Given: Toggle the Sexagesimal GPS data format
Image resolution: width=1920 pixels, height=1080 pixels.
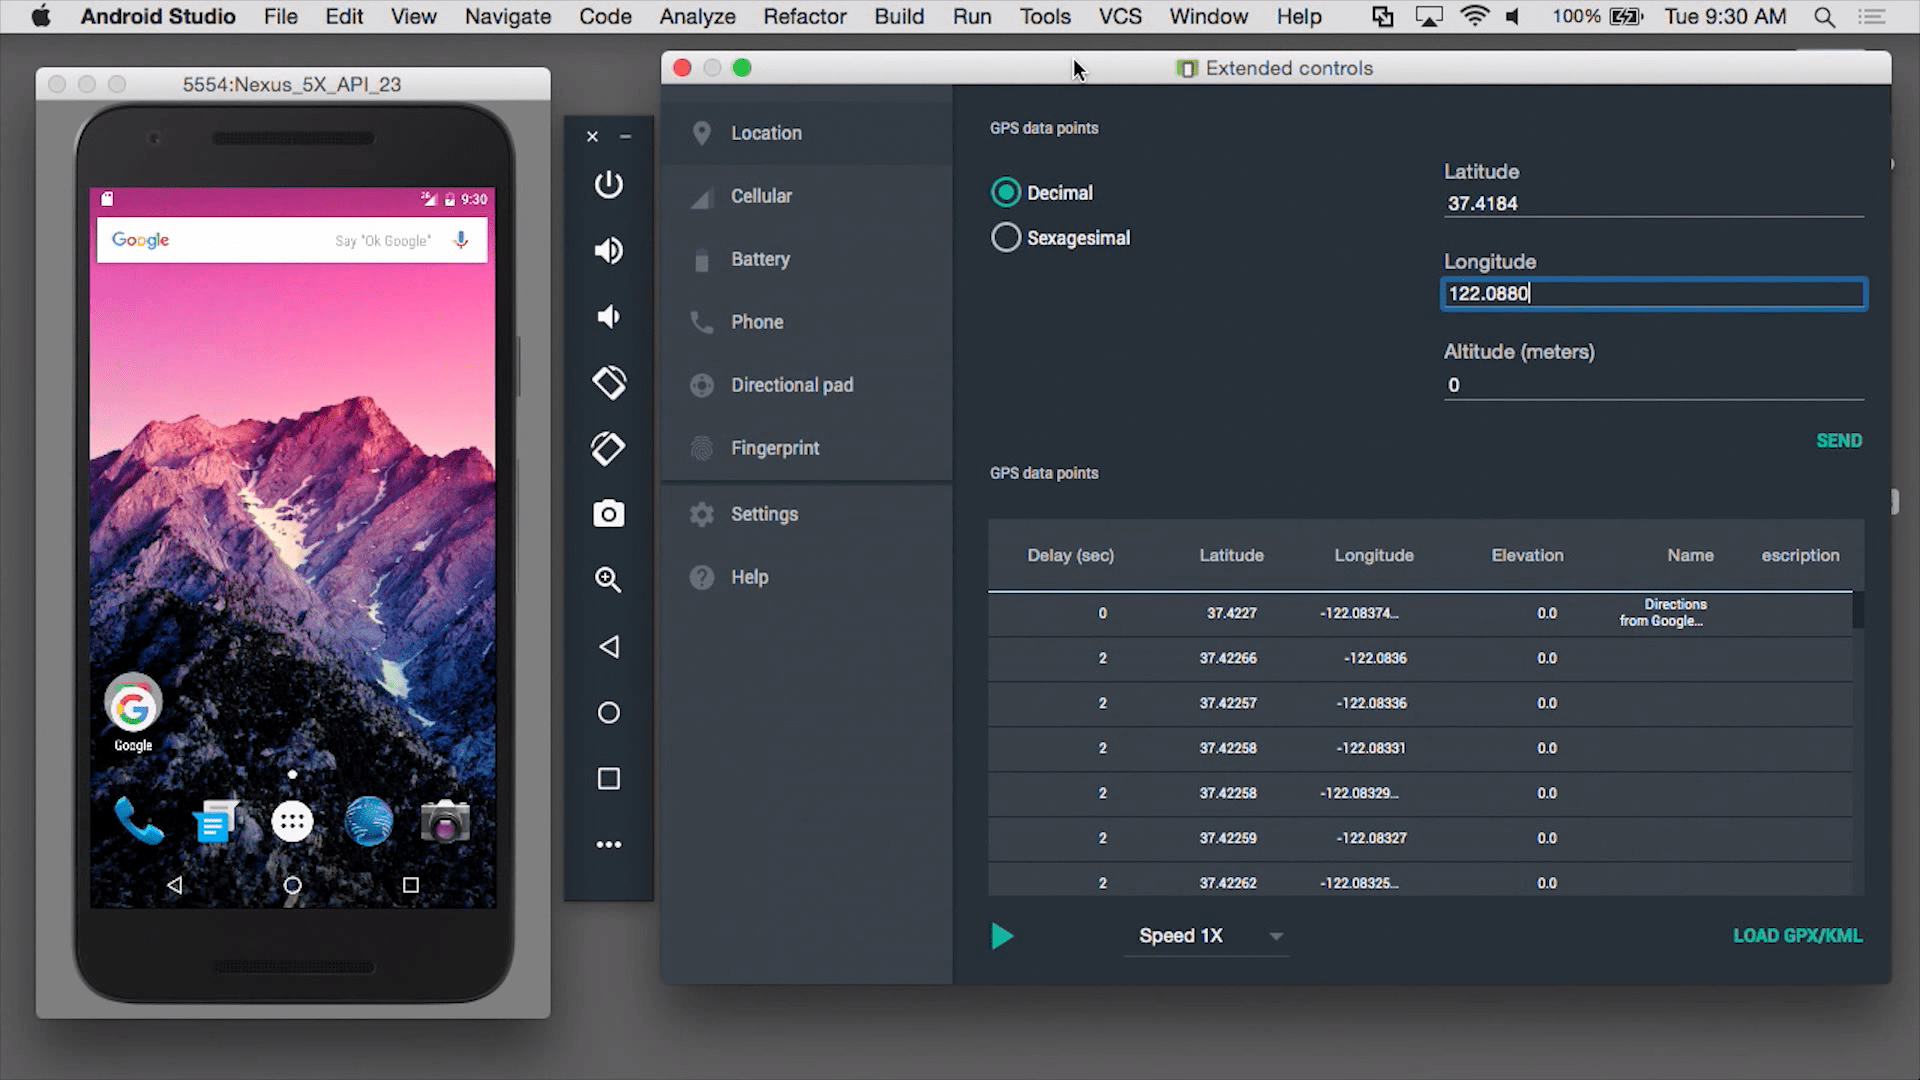Looking at the screenshot, I should 1005,237.
